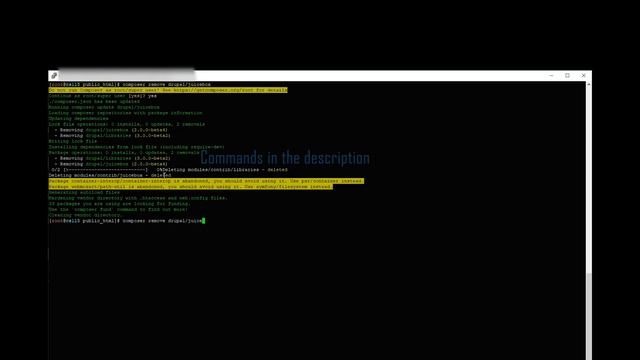640x360 pixels.
Task: Click the terminal vertical scrollbar thumb
Action: pyautogui.click(x=589, y=316)
